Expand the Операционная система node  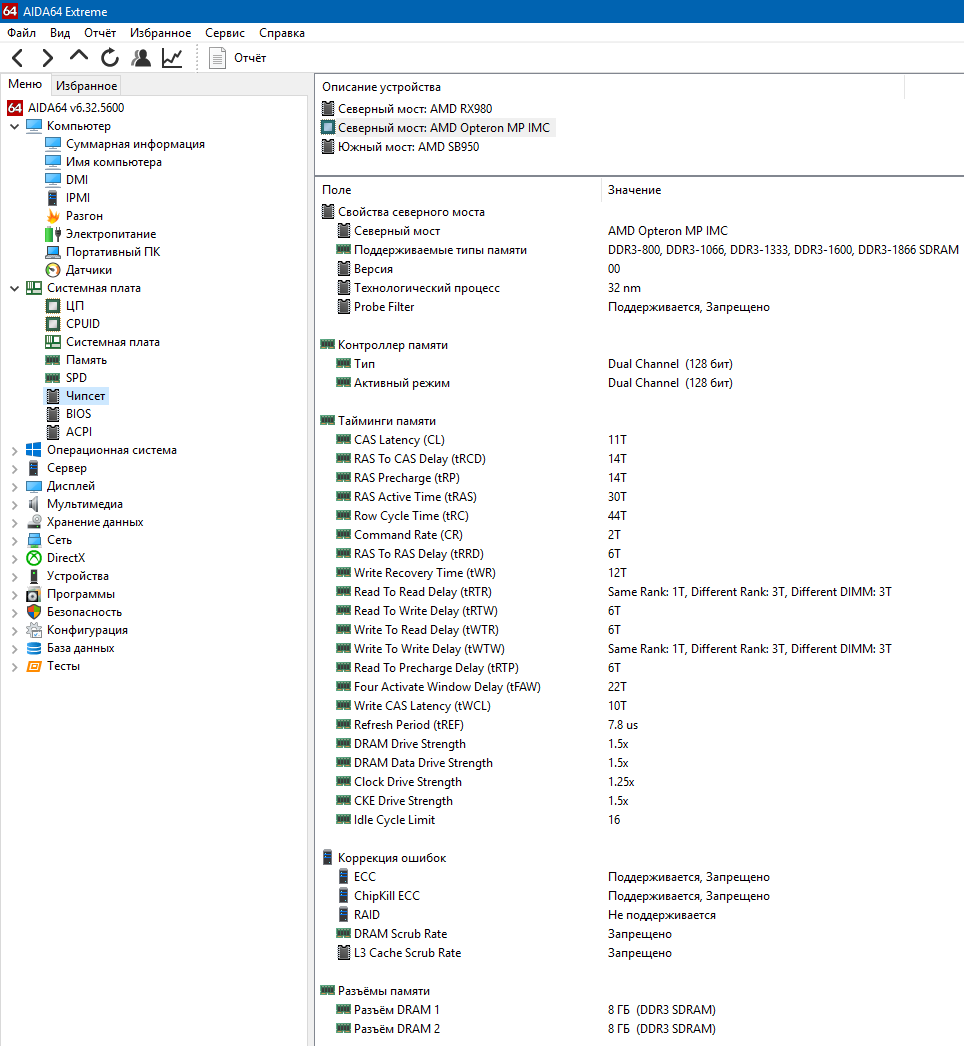tap(15, 450)
